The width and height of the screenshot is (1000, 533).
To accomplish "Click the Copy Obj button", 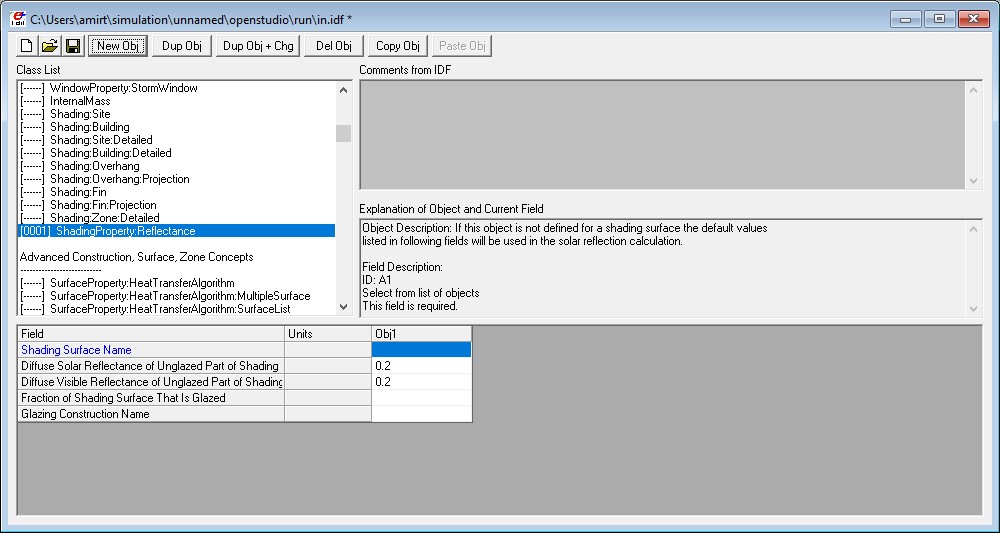I will [398, 46].
